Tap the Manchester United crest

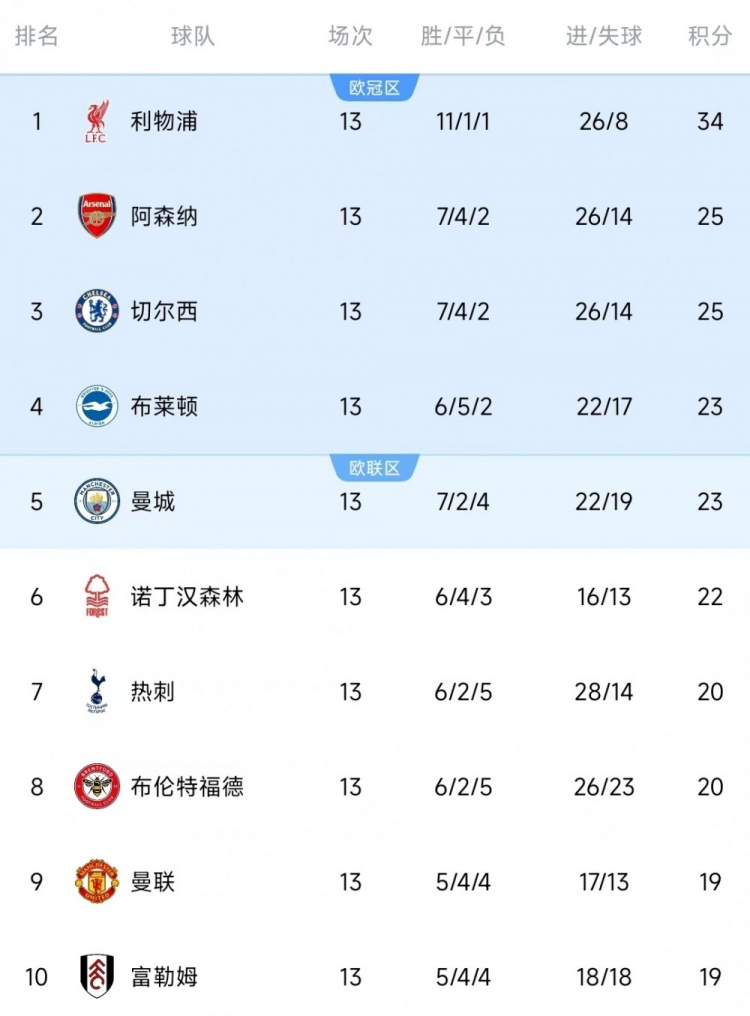pyautogui.click(x=97, y=881)
